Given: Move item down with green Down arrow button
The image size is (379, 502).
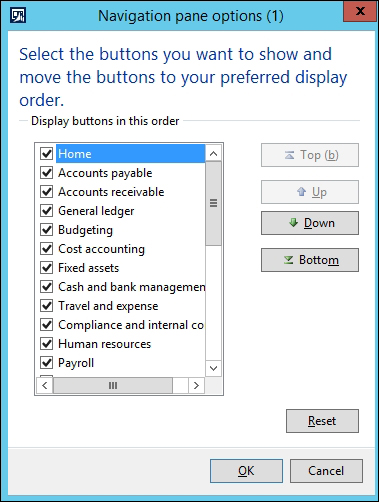Looking at the screenshot, I should tap(310, 223).
